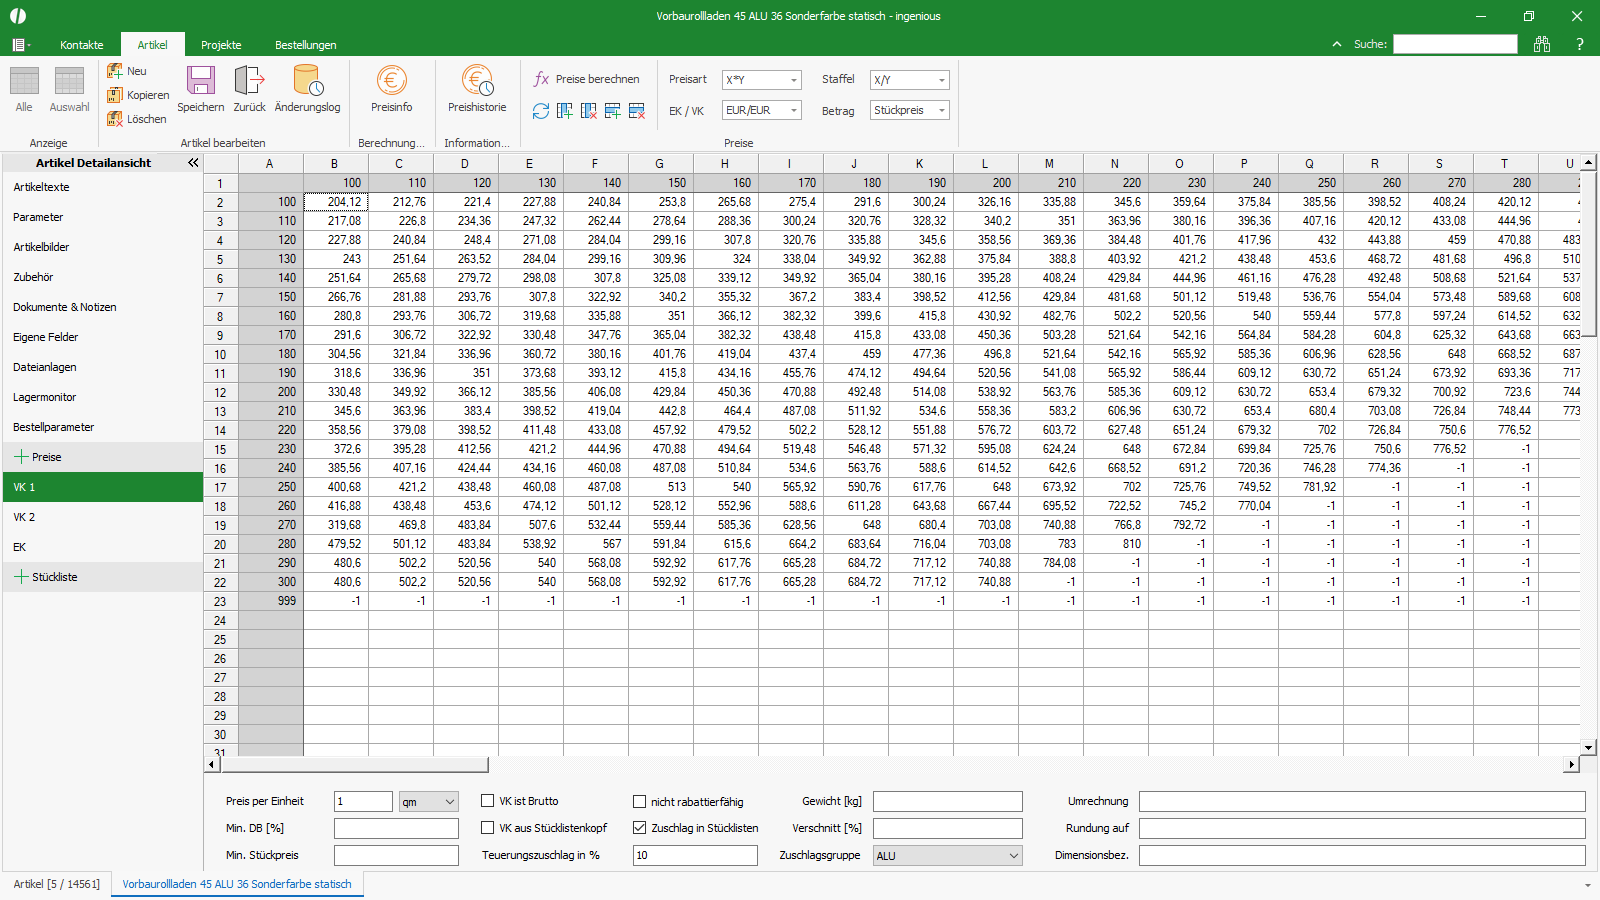Open the application menu icon

20,45
